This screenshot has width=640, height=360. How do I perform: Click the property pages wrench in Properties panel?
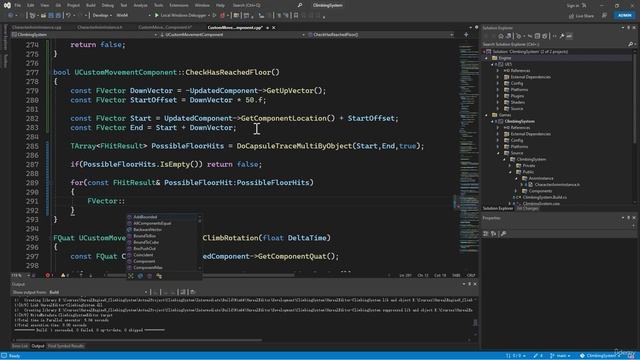pyautogui.click(x=503, y=233)
